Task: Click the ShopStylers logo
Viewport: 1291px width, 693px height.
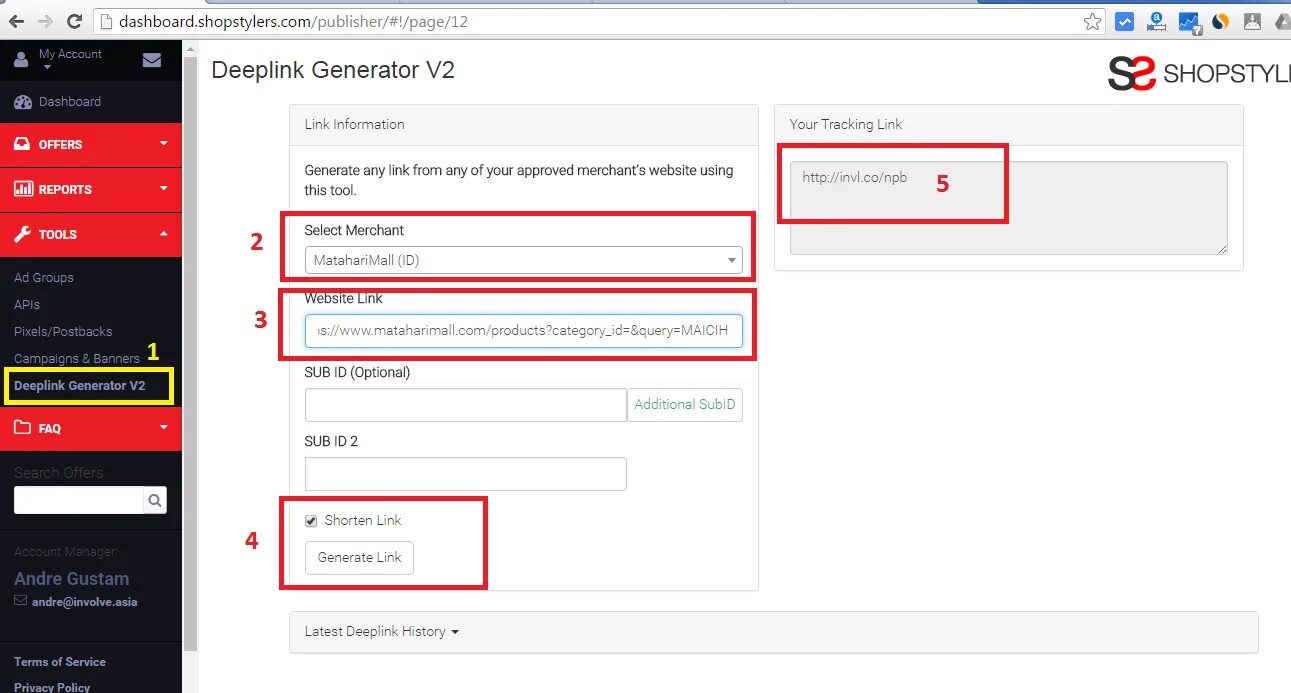Action: point(1198,73)
